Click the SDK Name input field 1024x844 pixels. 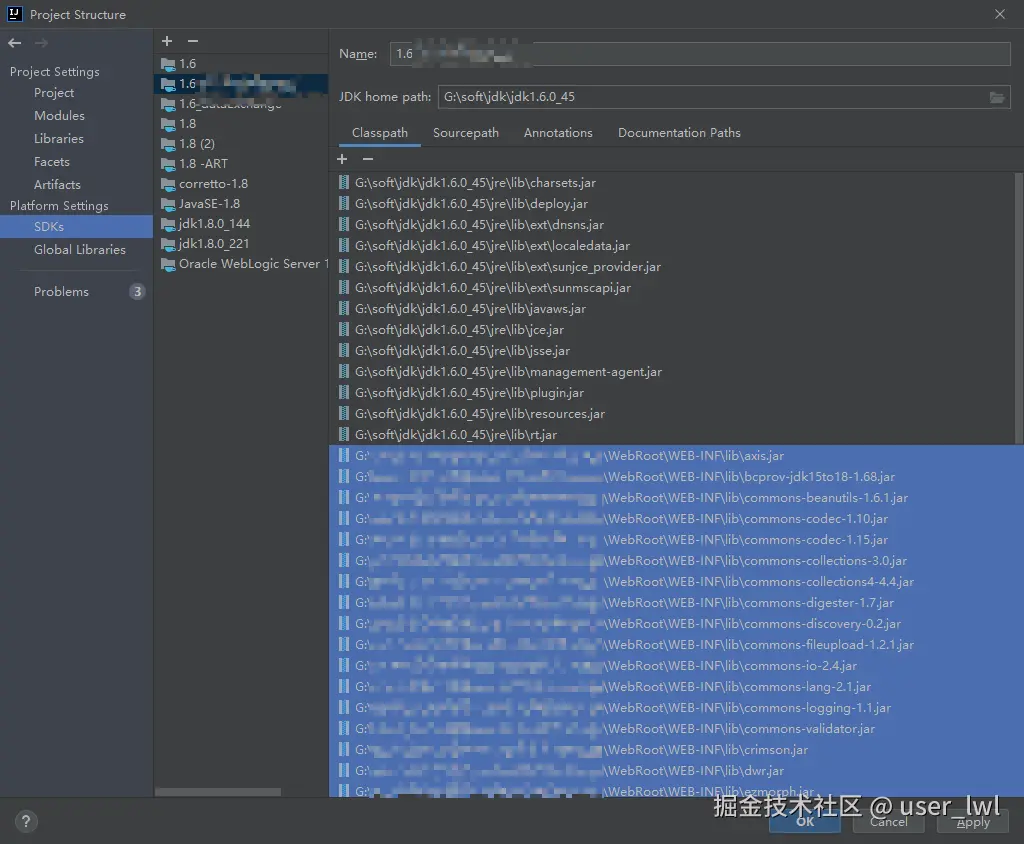(x=700, y=54)
